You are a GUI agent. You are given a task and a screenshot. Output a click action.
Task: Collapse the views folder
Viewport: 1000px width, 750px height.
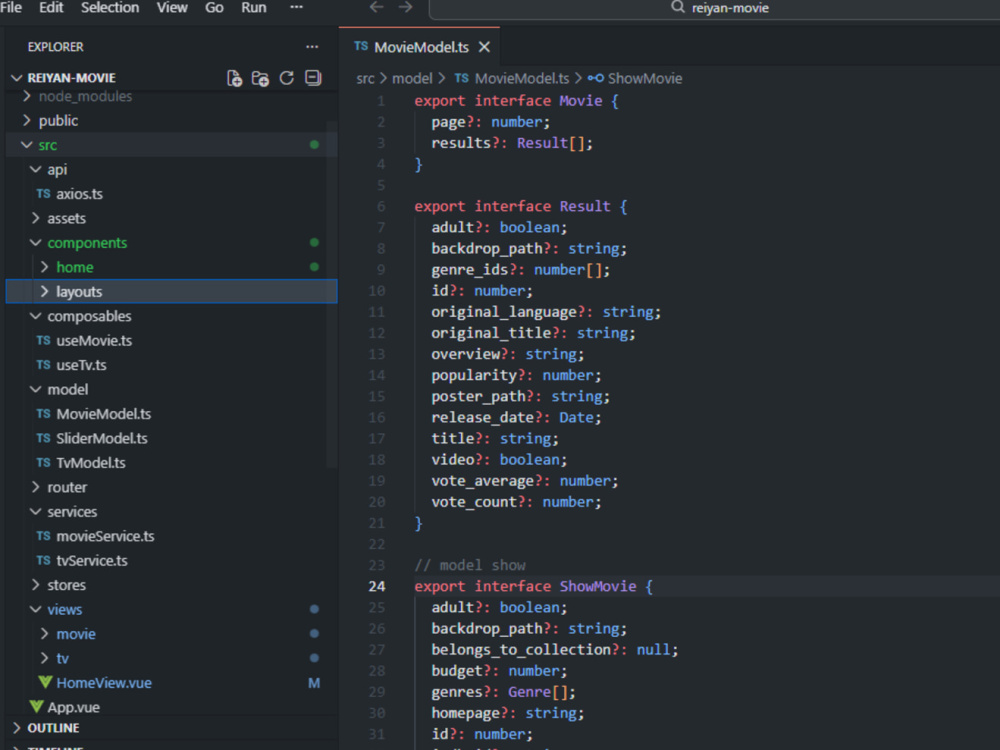(36, 609)
